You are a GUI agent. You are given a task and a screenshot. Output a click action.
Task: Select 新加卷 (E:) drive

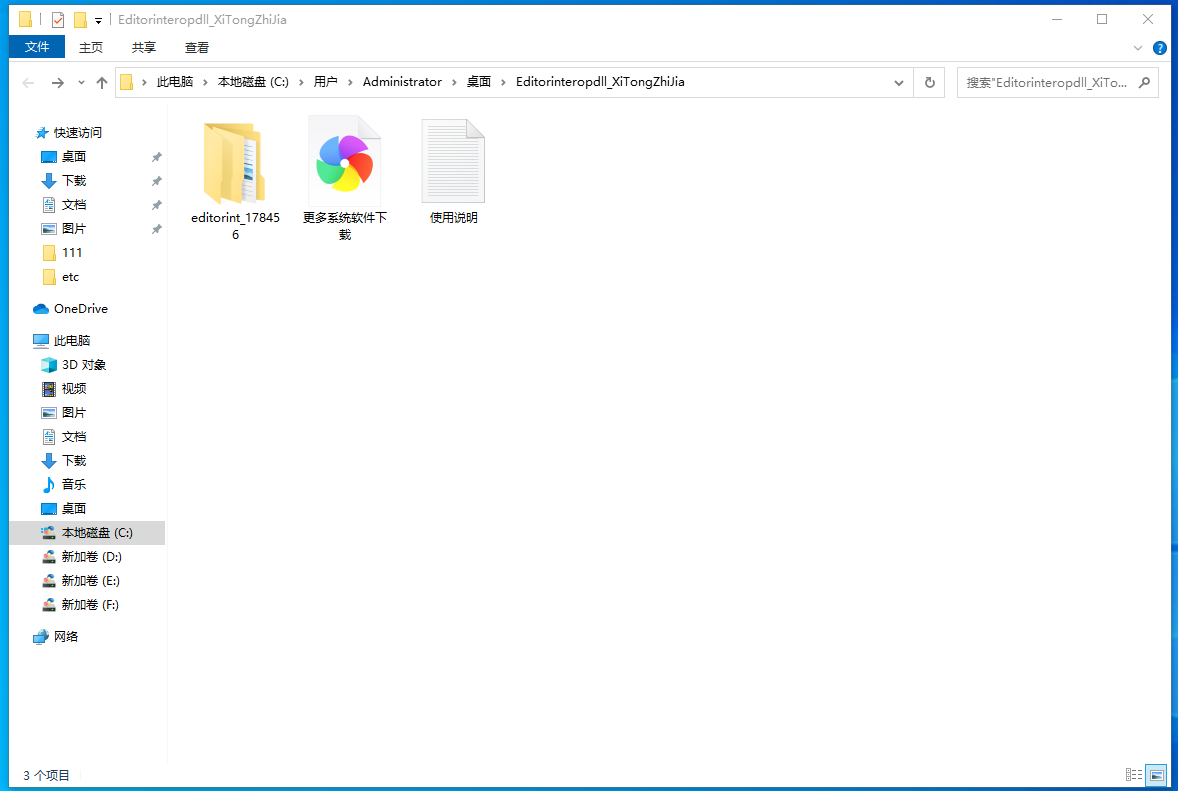point(90,581)
